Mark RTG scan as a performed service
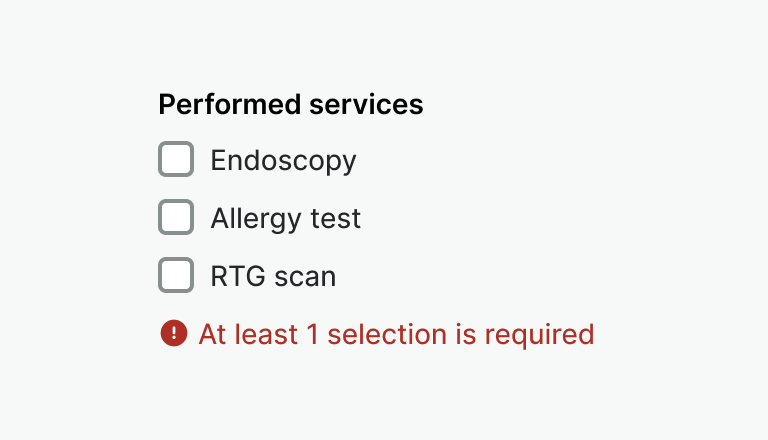This screenshot has height=440, width=768. click(x=176, y=276)
